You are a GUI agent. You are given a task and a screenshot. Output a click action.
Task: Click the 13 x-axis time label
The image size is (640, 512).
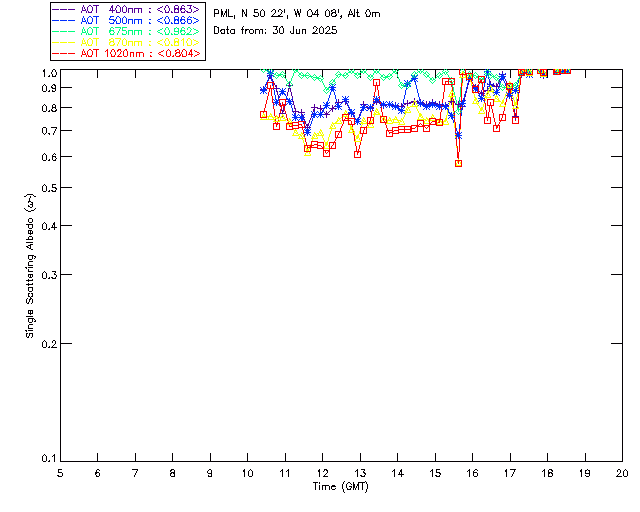point(360,474)
